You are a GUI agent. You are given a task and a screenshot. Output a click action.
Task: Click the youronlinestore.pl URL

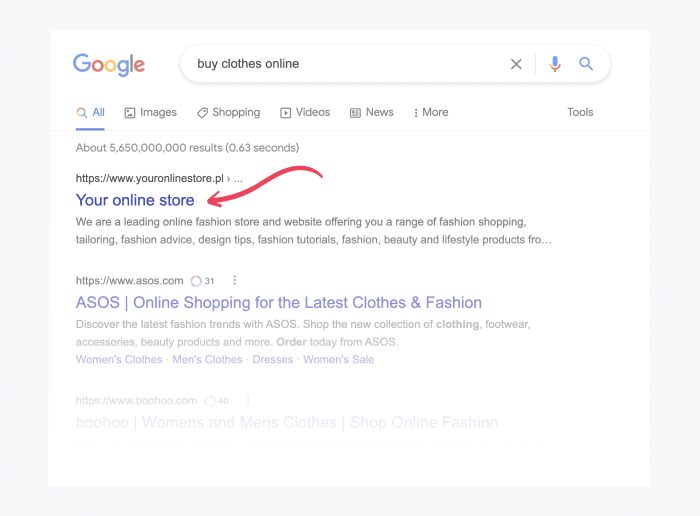pos(150,179)
